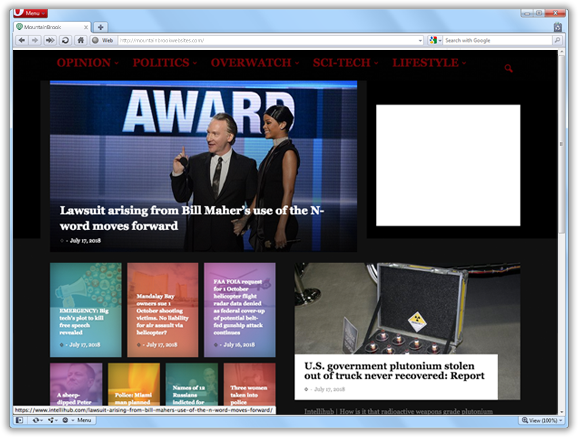Viewport: 578px width, 437px height.
Task: Open the Opera Turbo dropdown in status bar
Action: [67, 420]
